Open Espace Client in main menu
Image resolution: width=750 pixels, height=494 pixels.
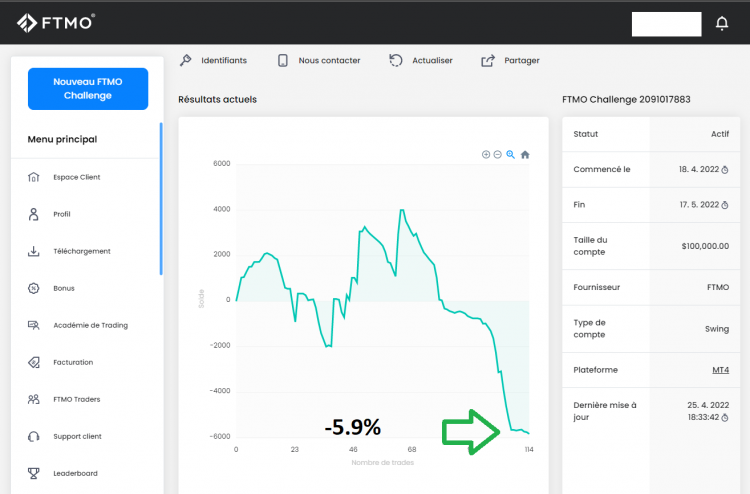click(x=76, y=177)
